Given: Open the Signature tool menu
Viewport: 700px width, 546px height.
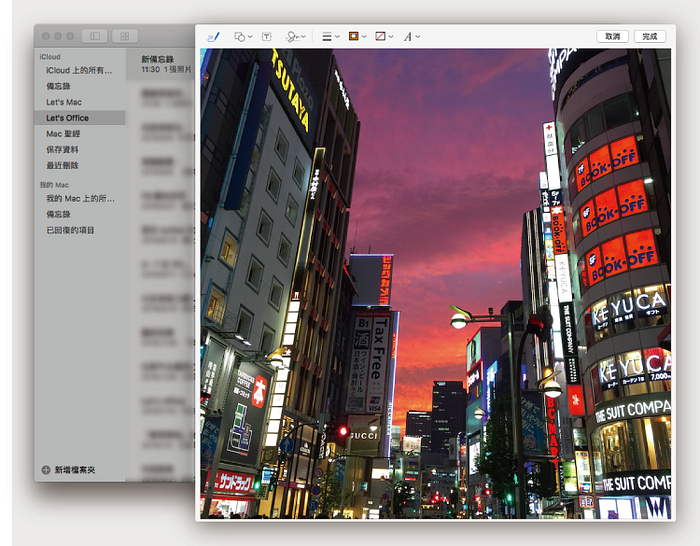Looking at the screenshot, I should point(295,36).
